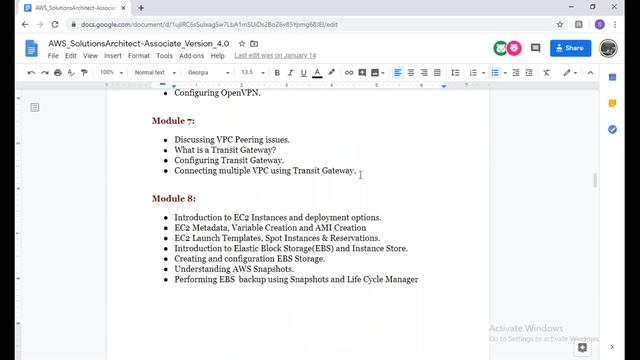Open the zoom level dropdown

[111, 73]
